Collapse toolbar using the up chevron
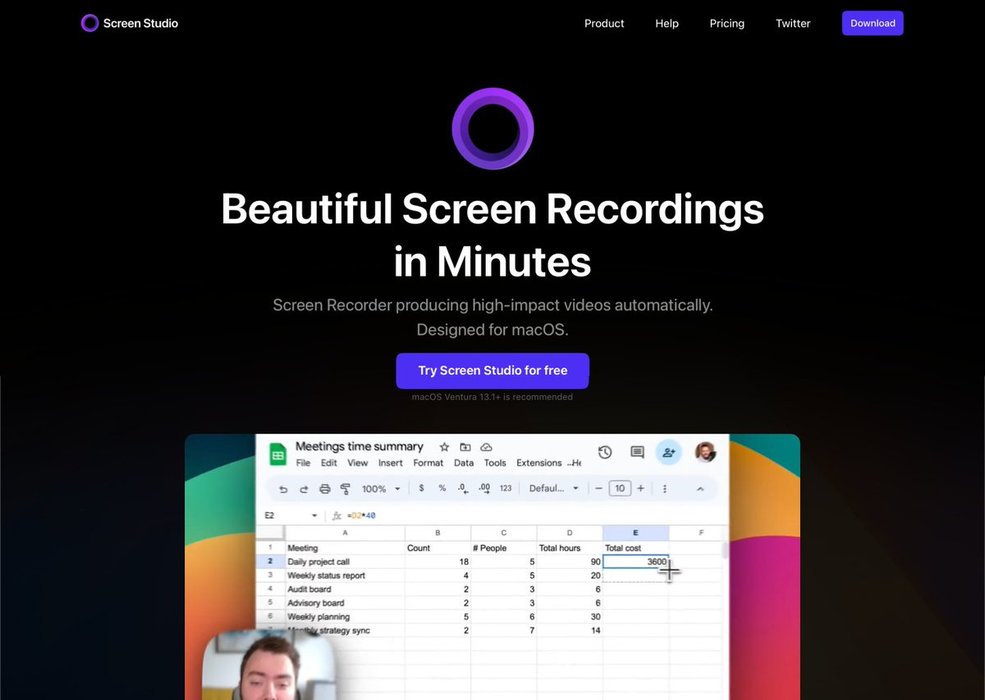The height and width of the screenshot is (700, 985). tap(700, 489)
